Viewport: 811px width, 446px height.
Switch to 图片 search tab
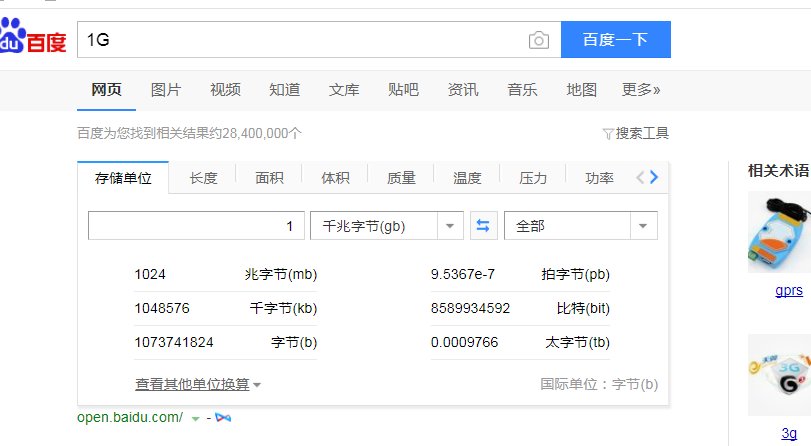point(166,90)
